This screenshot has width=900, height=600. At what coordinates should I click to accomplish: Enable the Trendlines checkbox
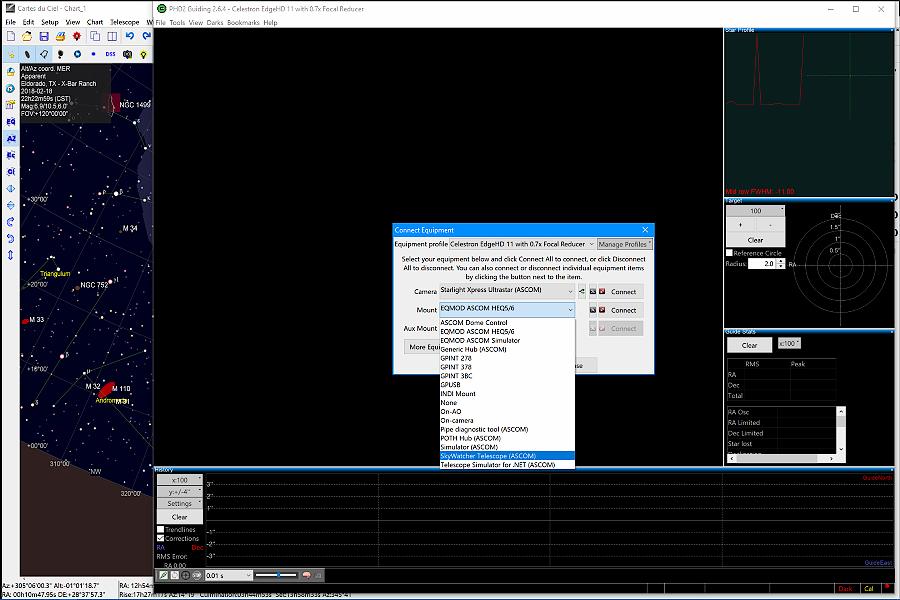(161, 529)
